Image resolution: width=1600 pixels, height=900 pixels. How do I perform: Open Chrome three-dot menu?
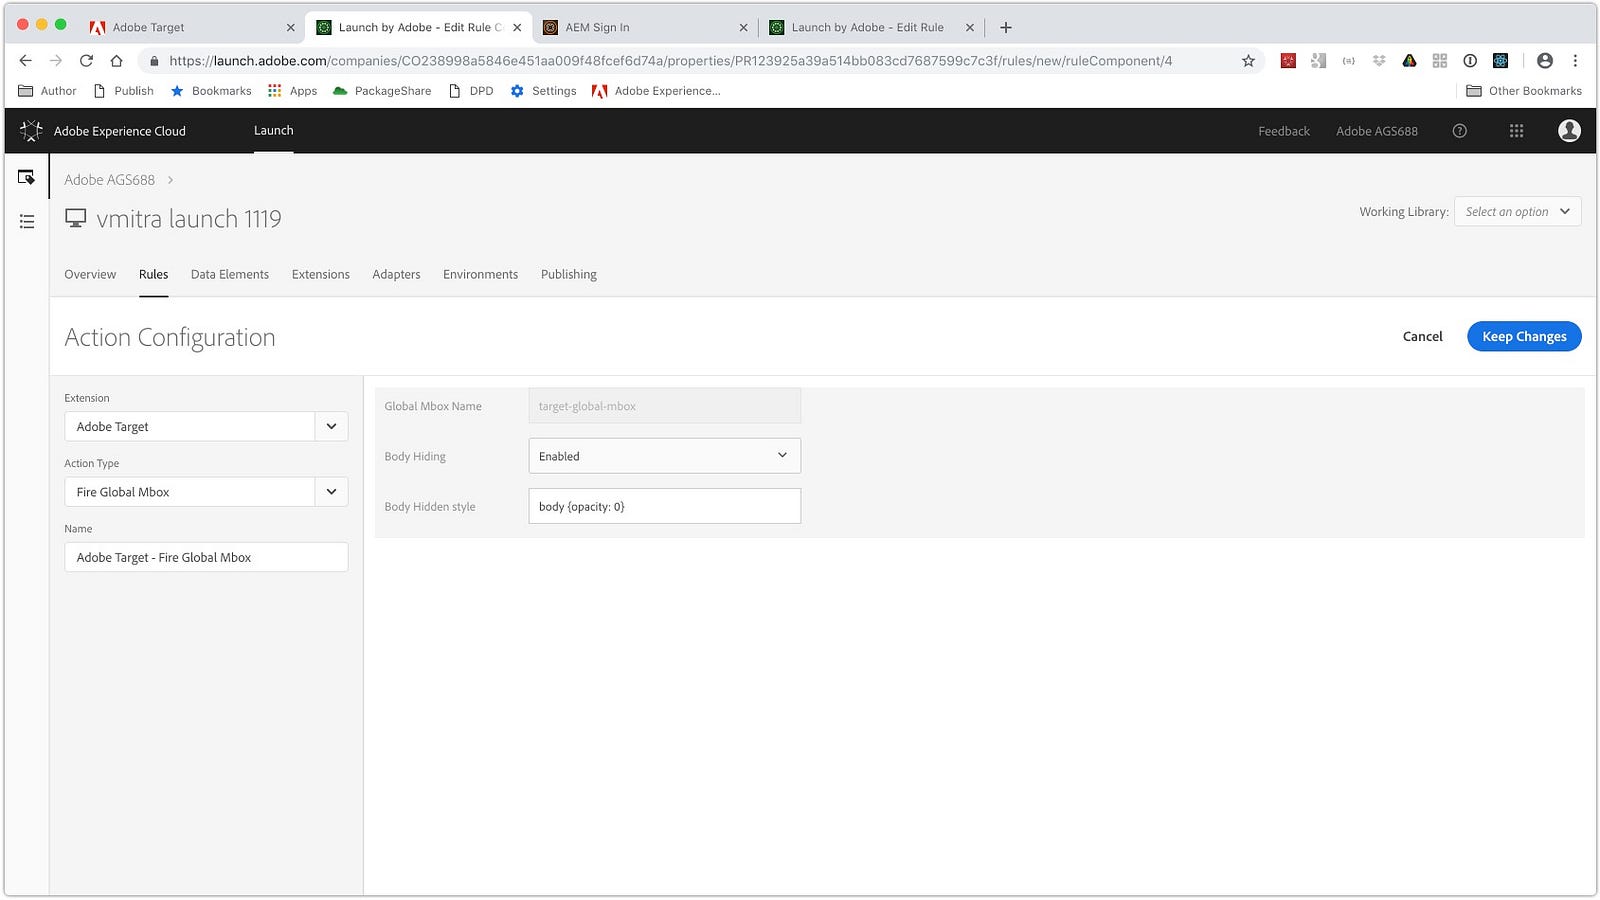(1575, 61)
